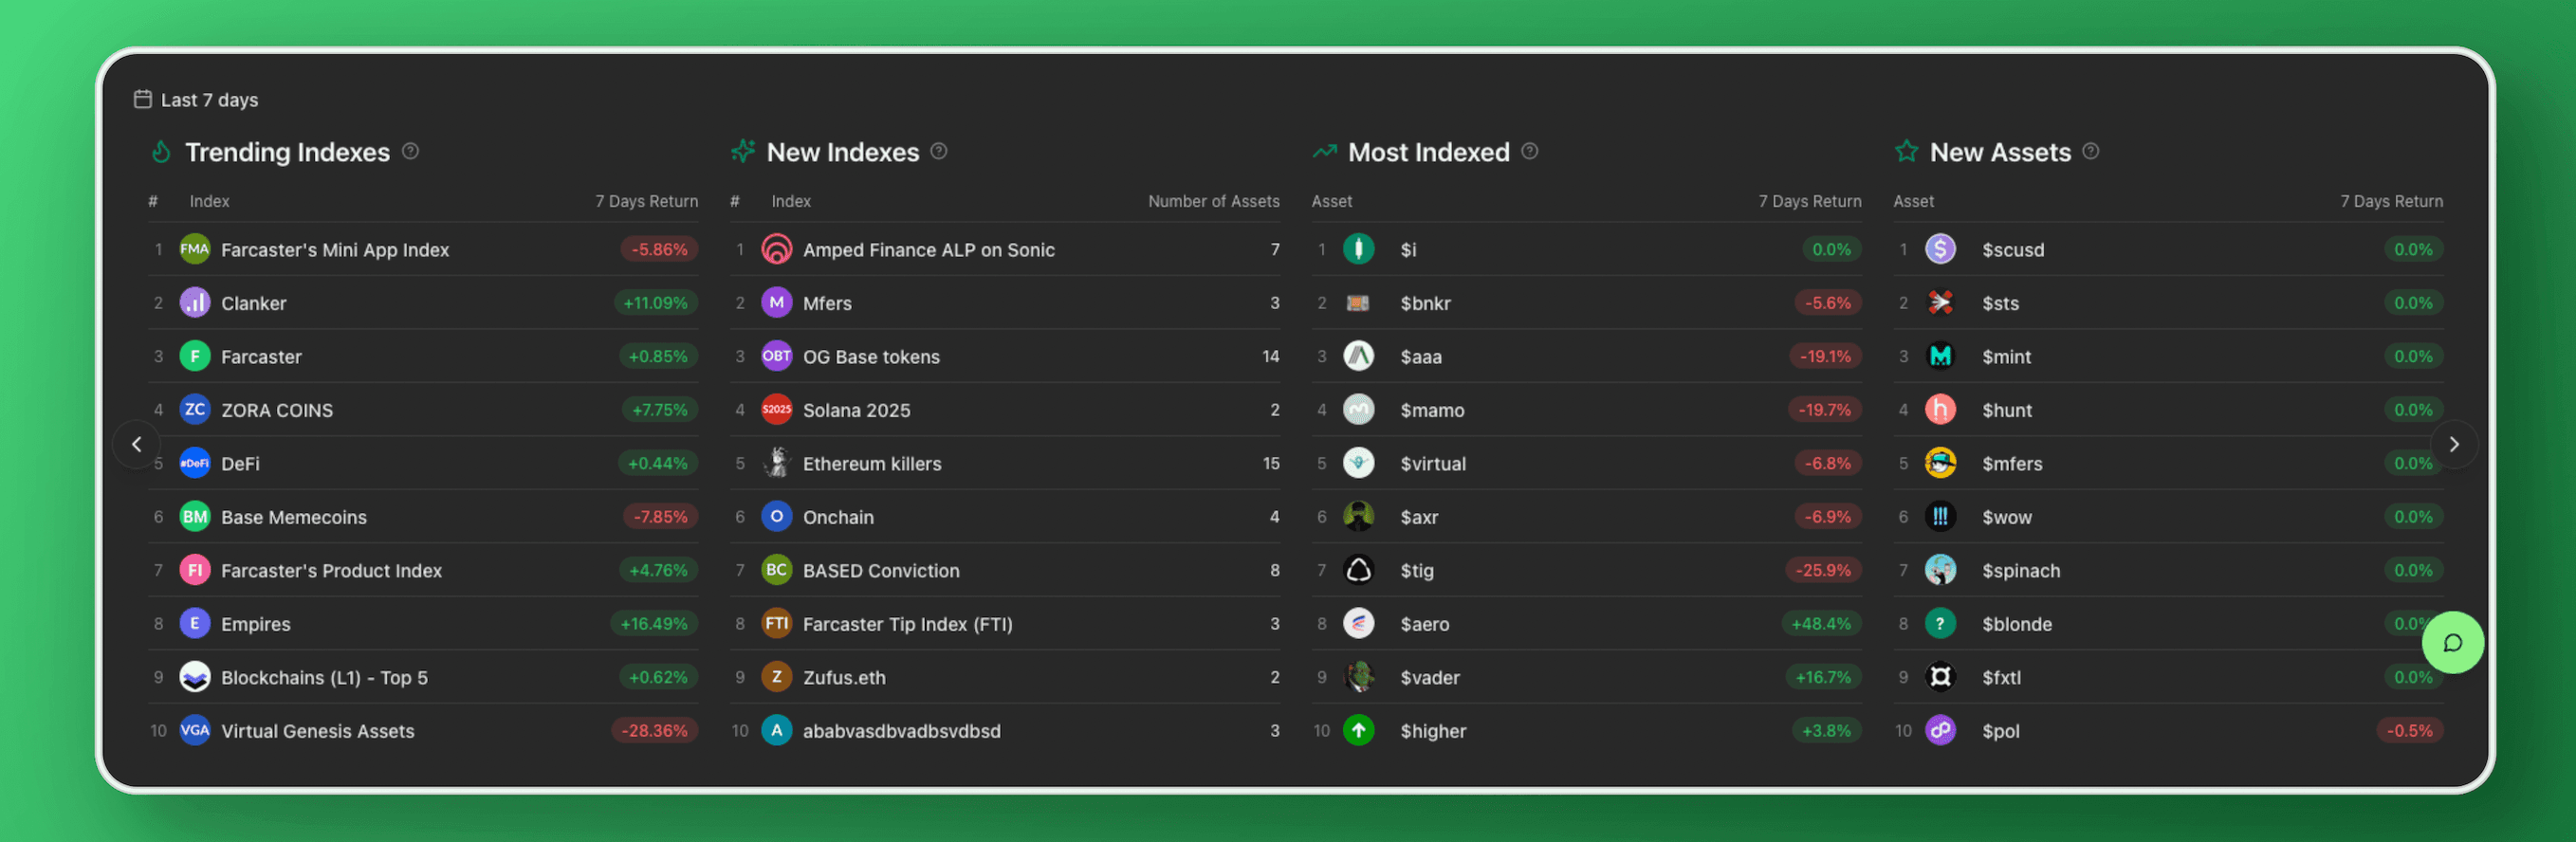Click the Most Indexed section title
The height and width of the screenshot is (842, 2576).
click(1428, 152)
